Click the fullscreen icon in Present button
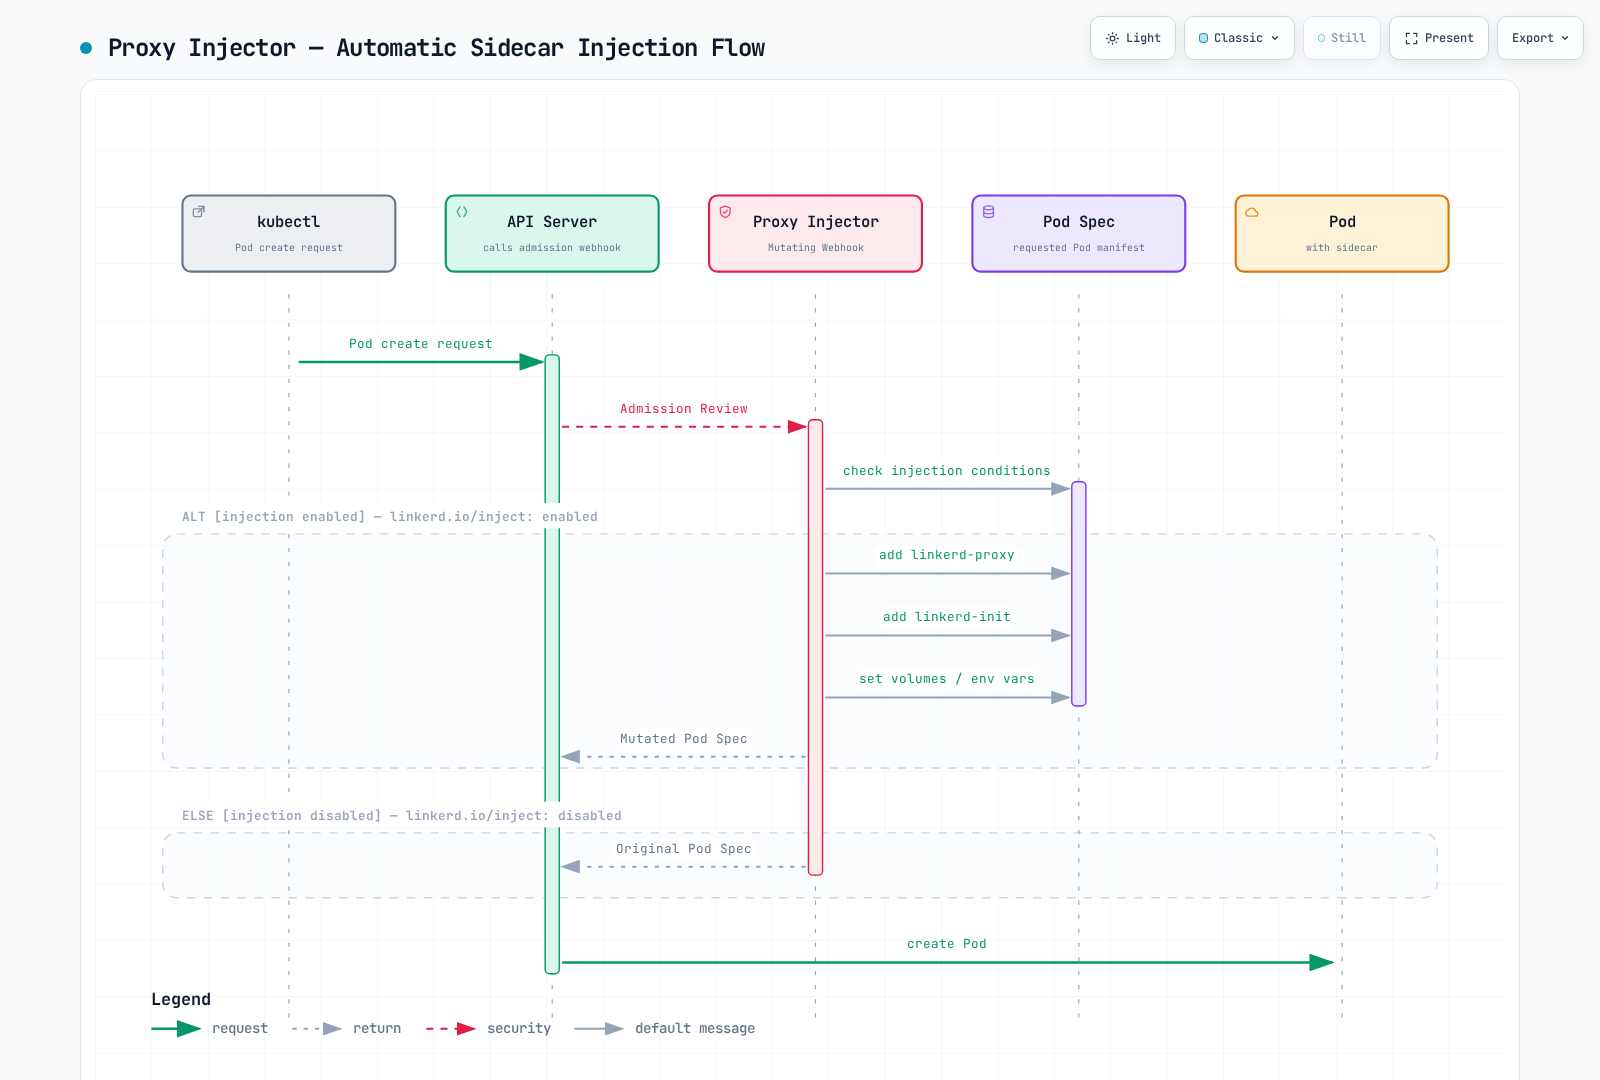Image resolution: width=1600 pixels, height=1080 pixels. tap(1411, 38)
